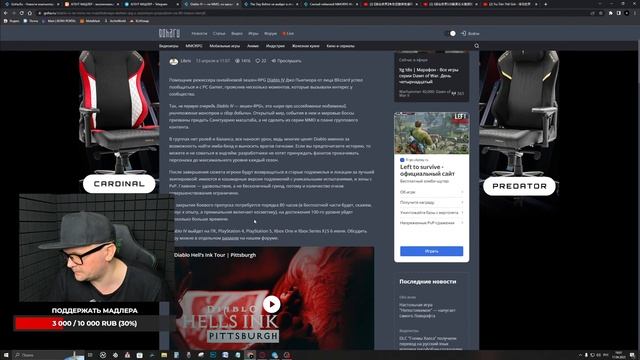Viewport: 640px width, 360px height.
Task: Click the Прослушать audio button
Action: click(286, 61)
